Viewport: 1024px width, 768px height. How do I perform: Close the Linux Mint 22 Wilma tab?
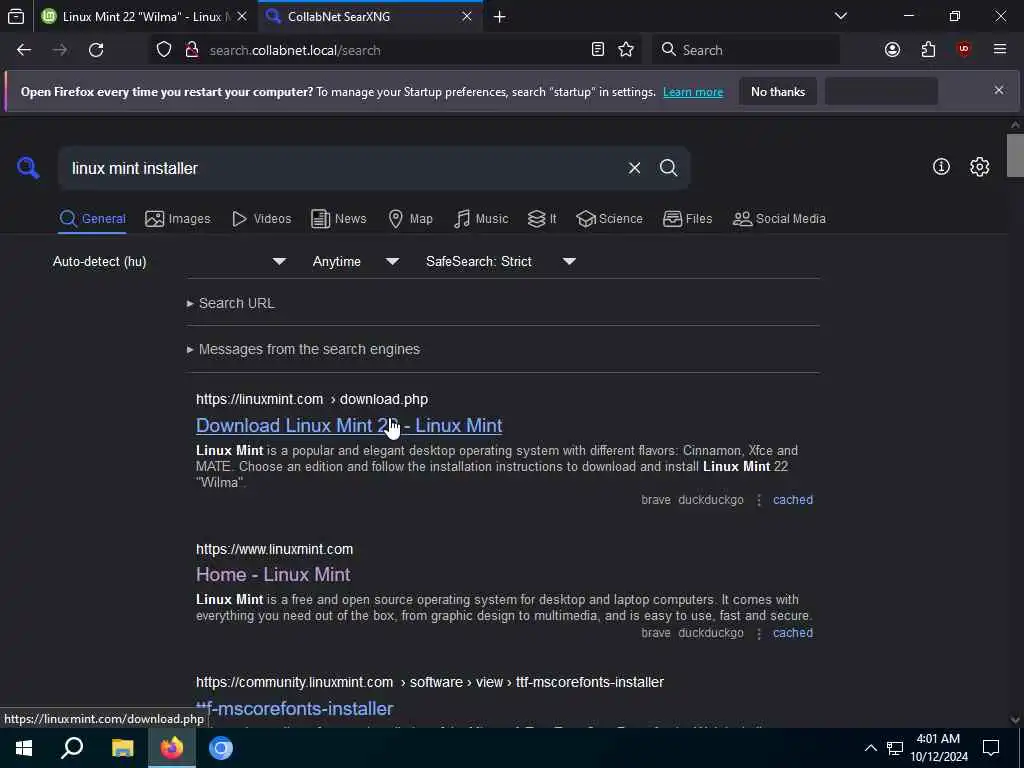point(242,16)
